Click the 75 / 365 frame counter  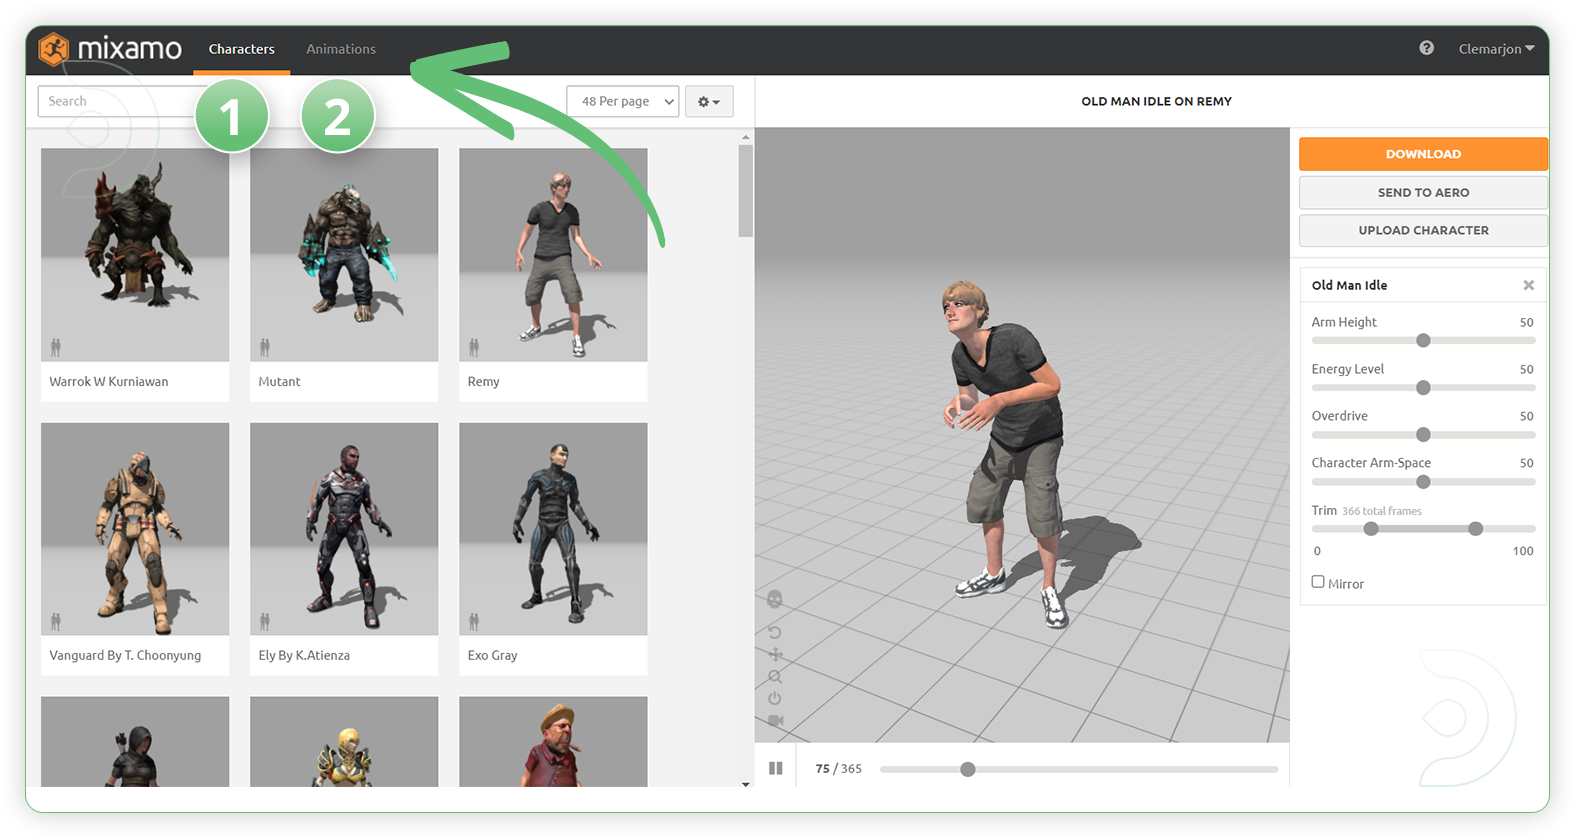pyautogui.click(x=838, y=768)
